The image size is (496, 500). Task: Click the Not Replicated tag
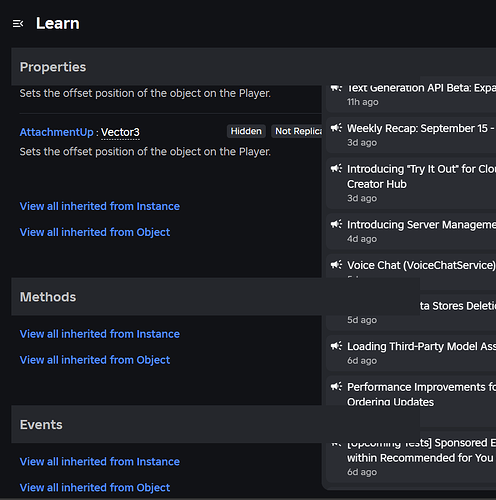point(297,131)
